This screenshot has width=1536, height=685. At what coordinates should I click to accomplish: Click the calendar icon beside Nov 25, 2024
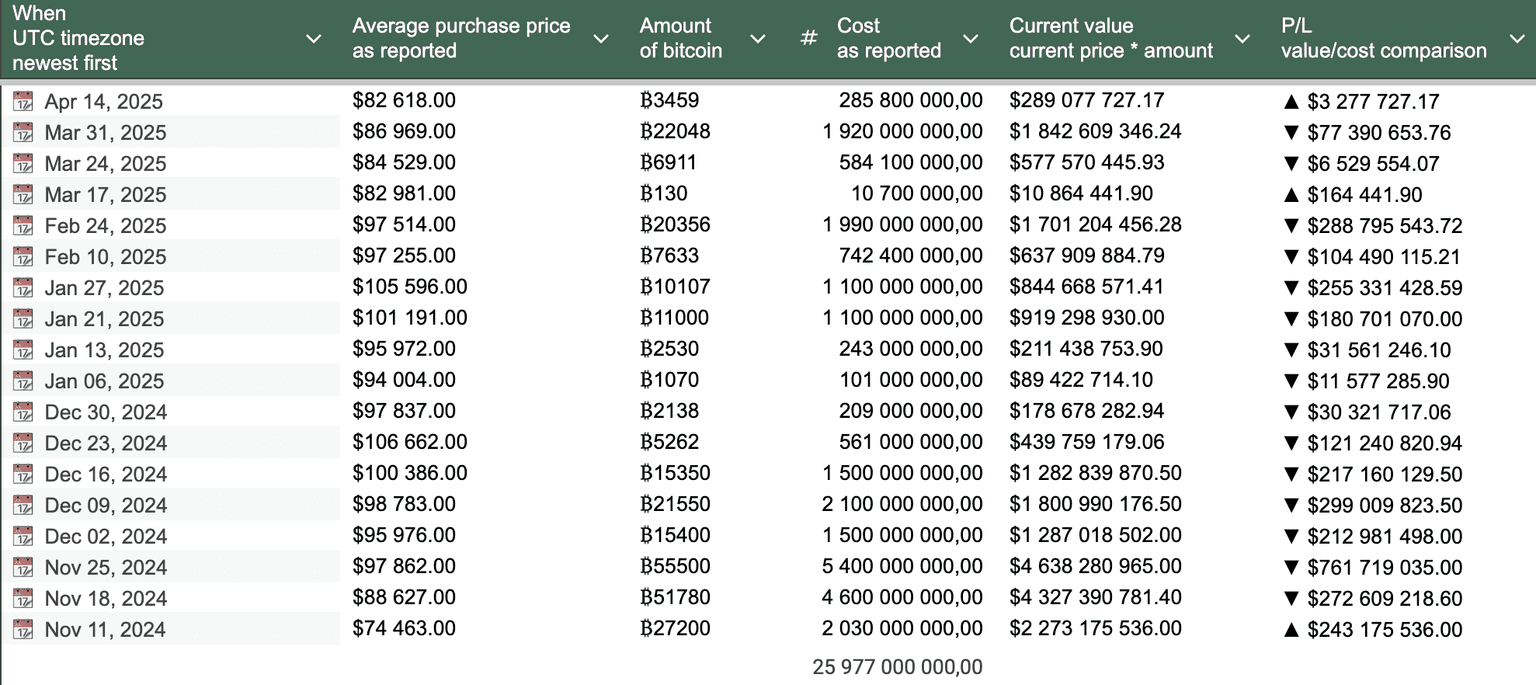pyautogui.click(x=23, y=567)
